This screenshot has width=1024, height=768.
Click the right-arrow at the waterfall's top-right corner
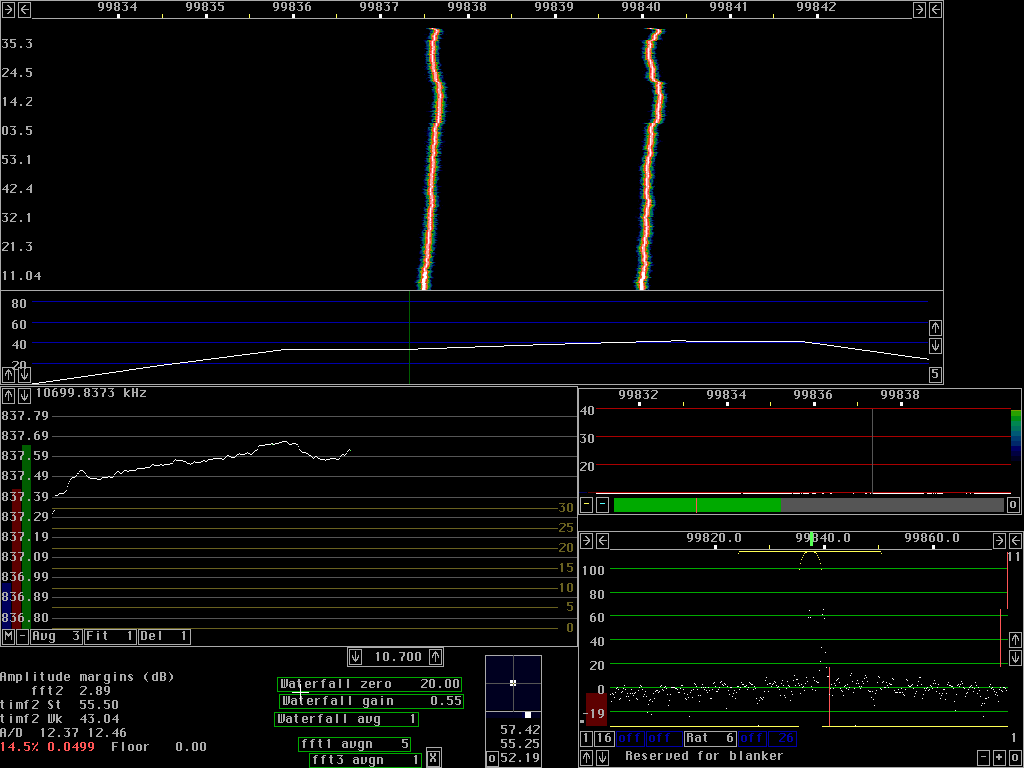920,9
